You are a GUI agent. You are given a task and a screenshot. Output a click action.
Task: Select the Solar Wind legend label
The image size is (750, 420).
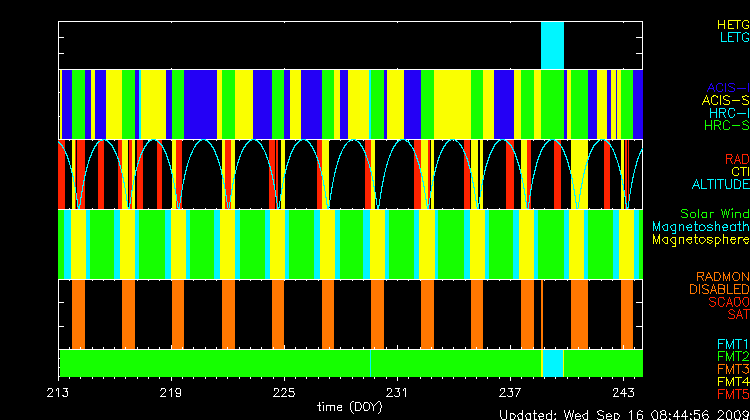click(x=714, y=214)
